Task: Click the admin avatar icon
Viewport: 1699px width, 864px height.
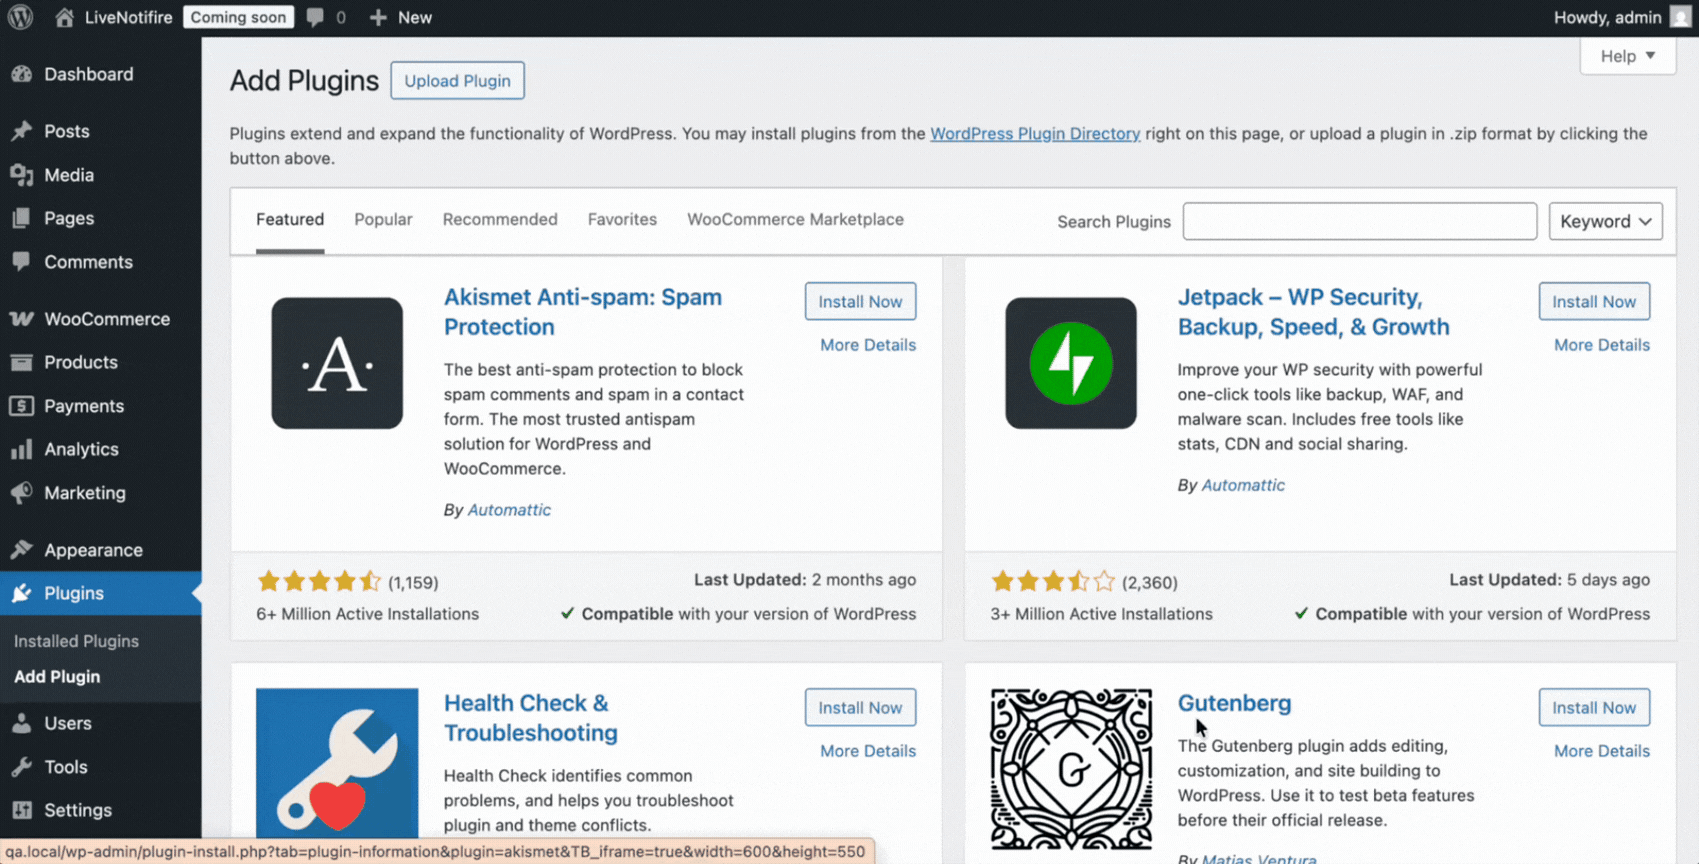Action: [x=1681, y=17]
